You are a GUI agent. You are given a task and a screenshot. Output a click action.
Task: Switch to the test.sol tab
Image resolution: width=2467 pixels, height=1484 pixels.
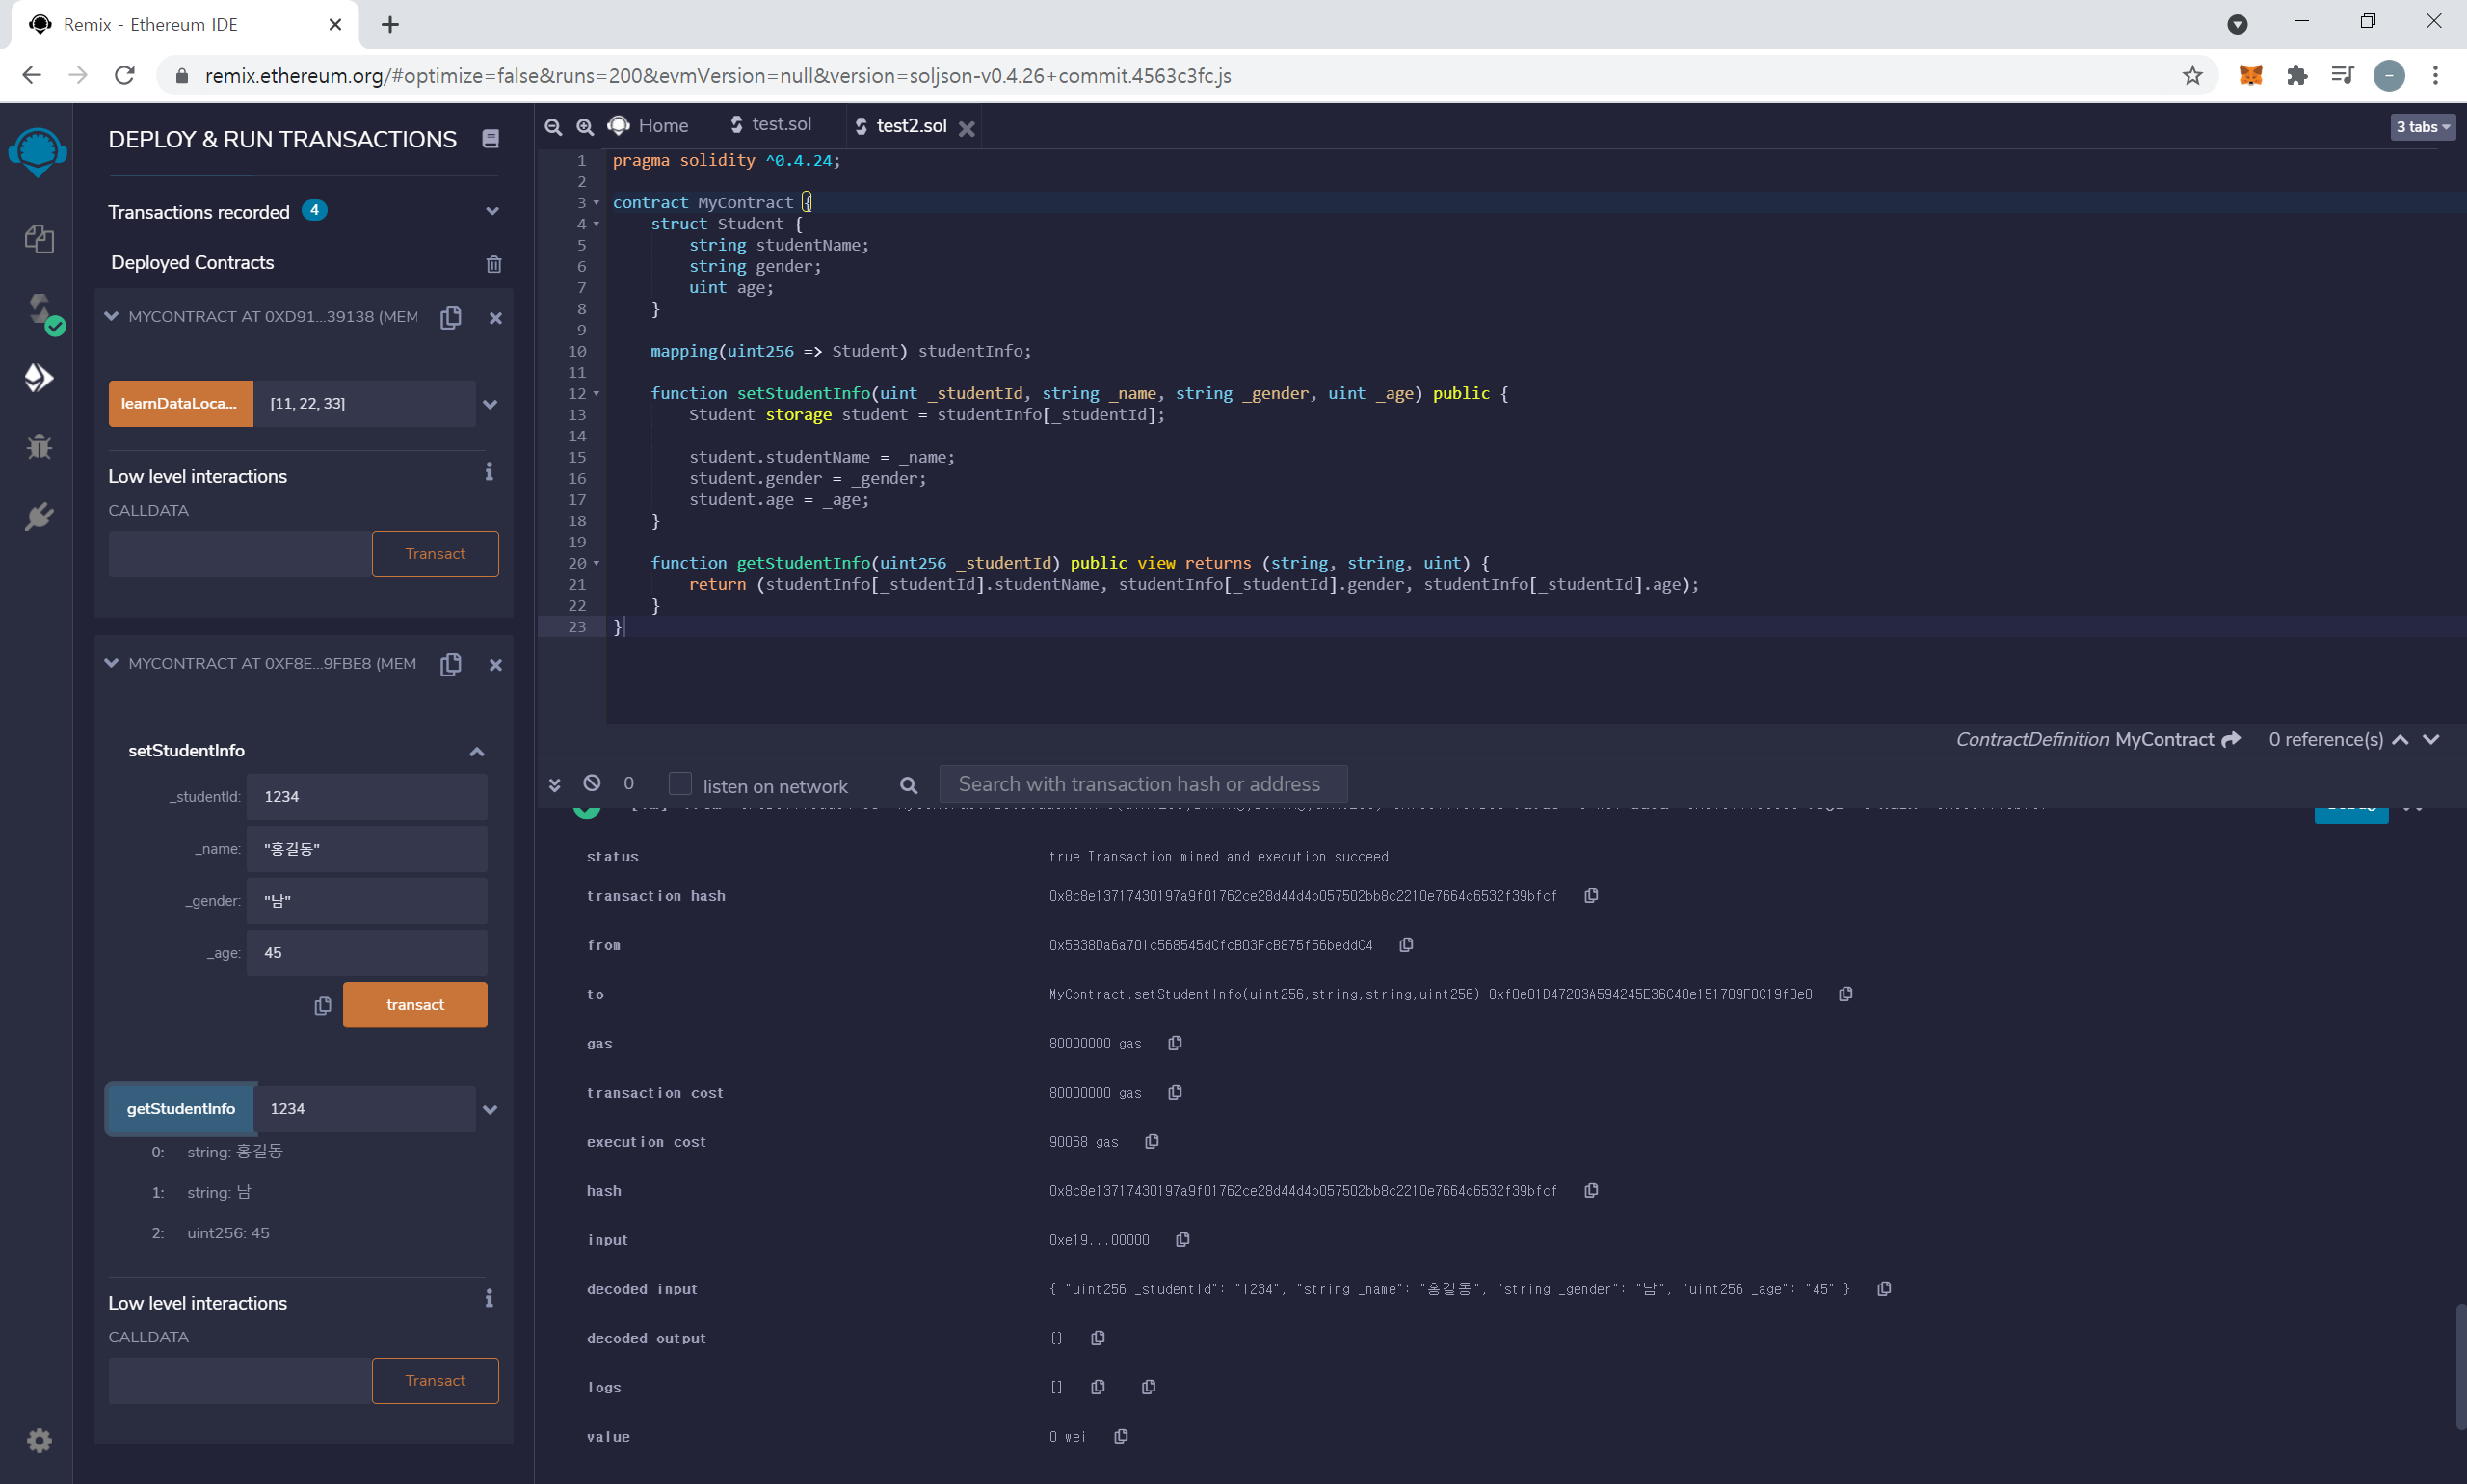[x=771, y=125]
